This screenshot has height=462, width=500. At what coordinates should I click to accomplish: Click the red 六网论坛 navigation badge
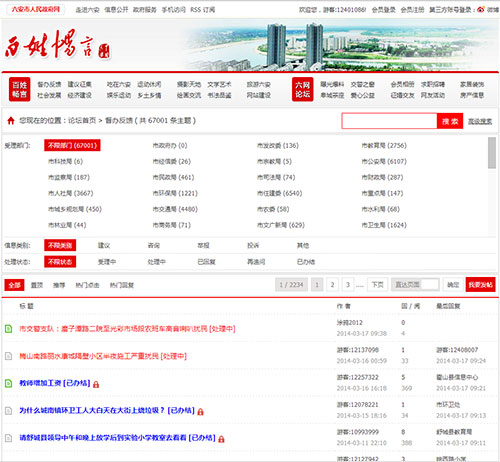click(303, 89)
